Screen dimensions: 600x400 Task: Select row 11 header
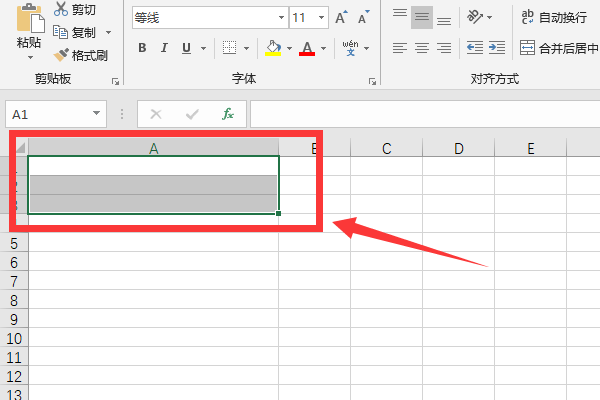[x=14, y=358]
